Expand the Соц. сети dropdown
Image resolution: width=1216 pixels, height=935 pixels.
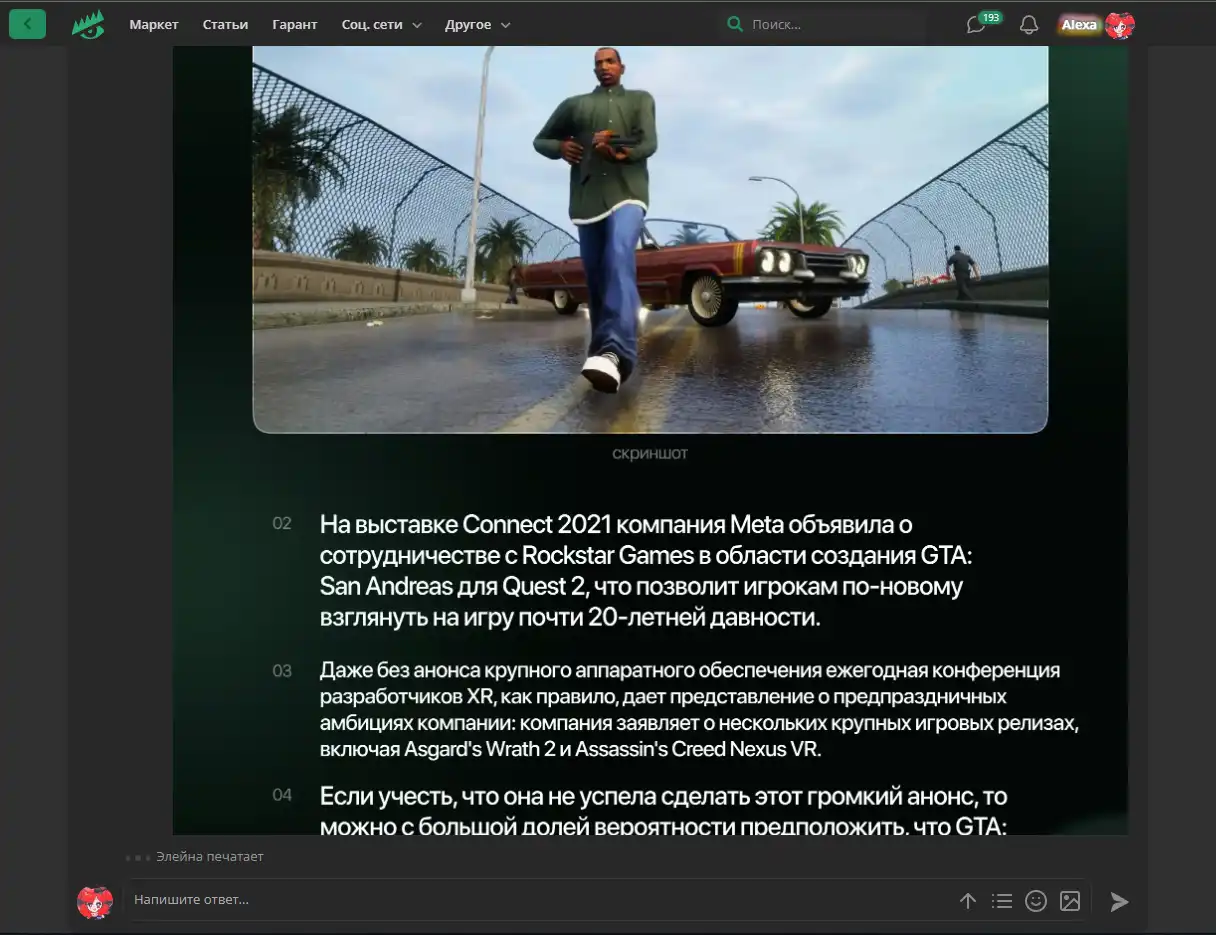(x=381, y=24)
